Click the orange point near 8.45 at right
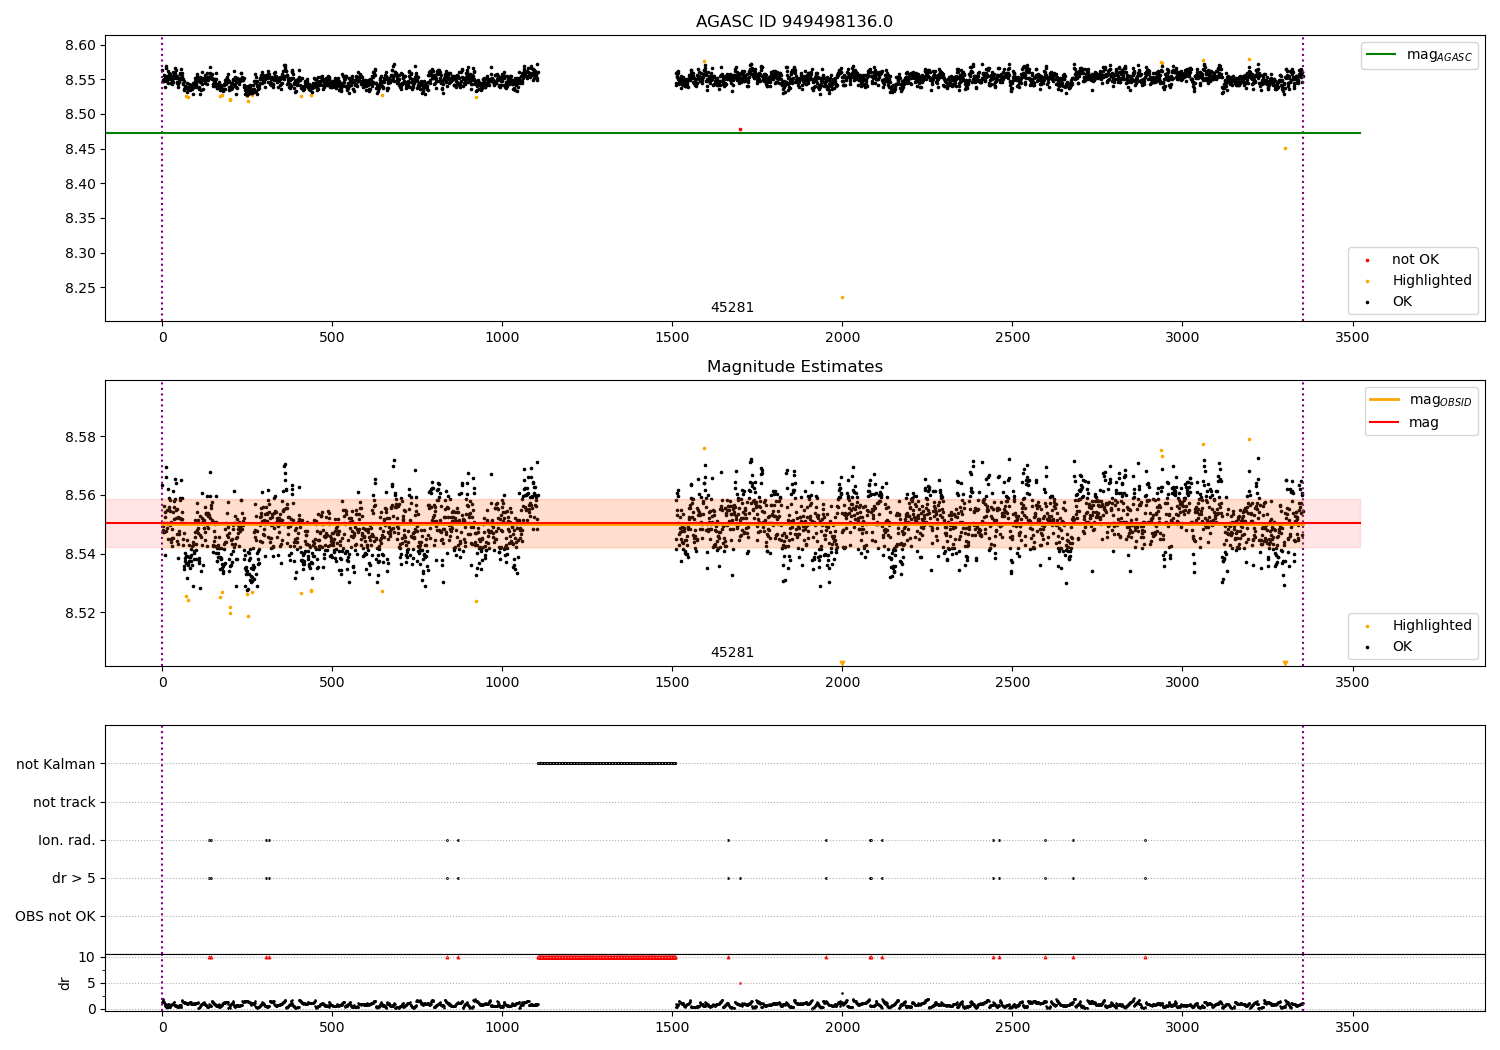The width and height of the screenshot is (1500, 1050). pos(1285,148)
